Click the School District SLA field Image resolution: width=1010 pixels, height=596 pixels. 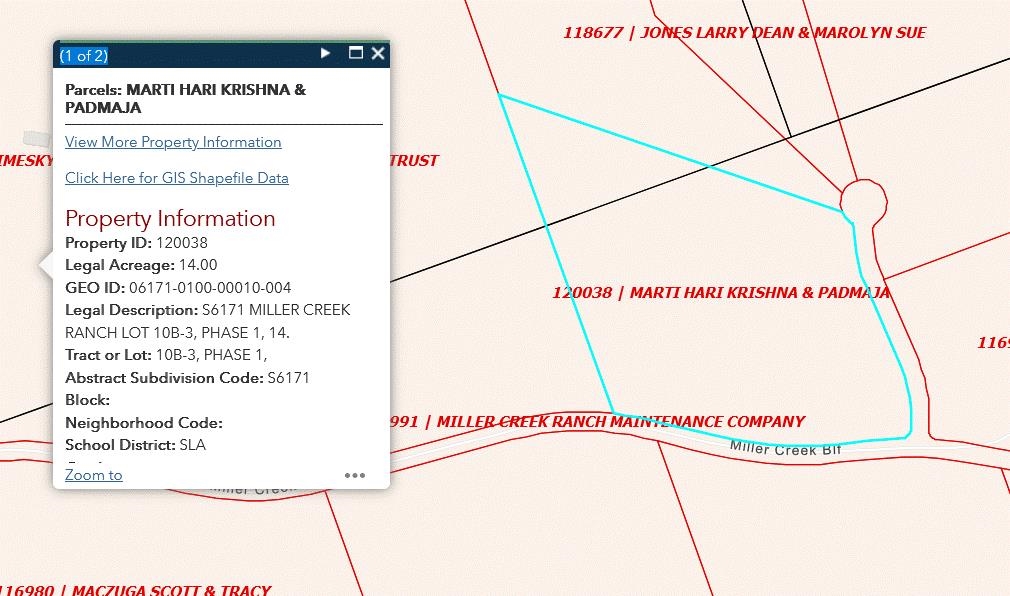tap(135, 445)
